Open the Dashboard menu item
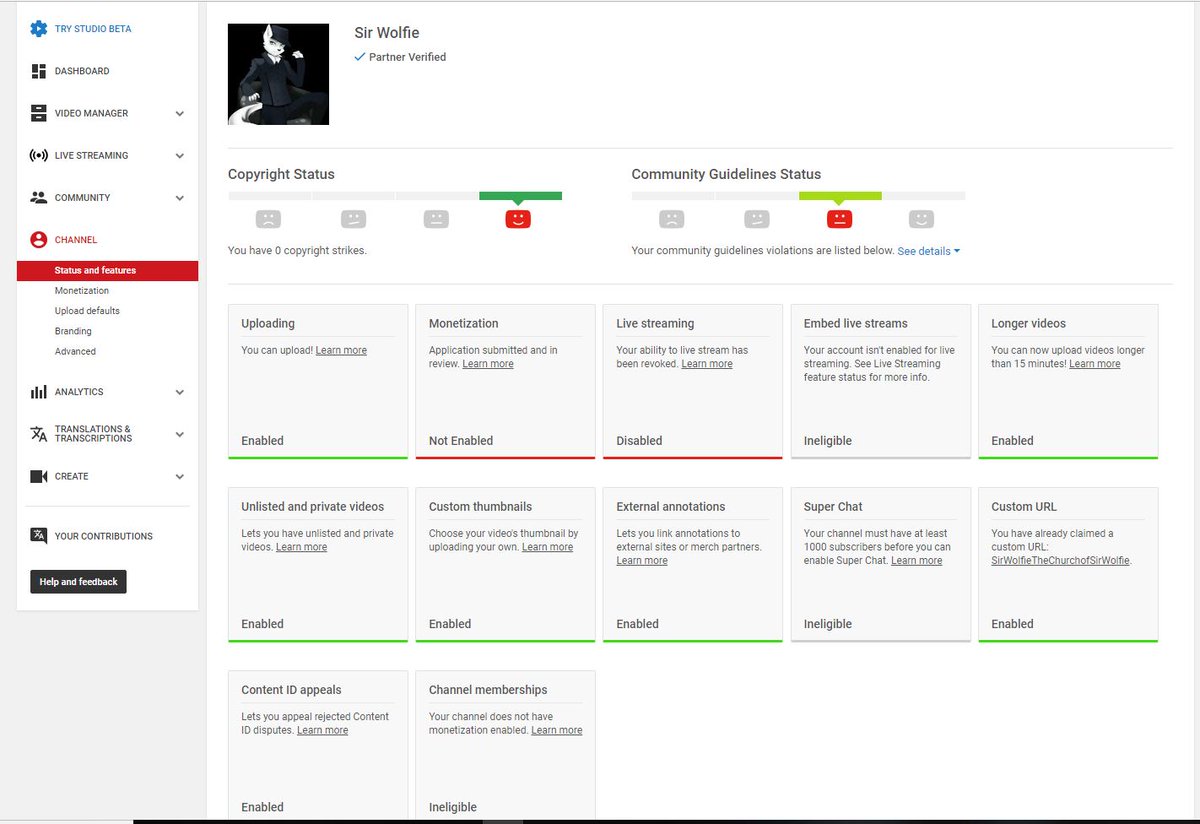Image resolution: width=1200 pixels, height=824 pixels. point(82,71)
